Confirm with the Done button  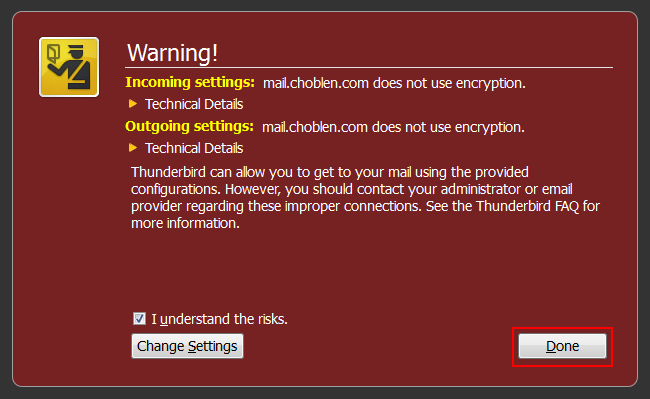click(x=563, y=346)
